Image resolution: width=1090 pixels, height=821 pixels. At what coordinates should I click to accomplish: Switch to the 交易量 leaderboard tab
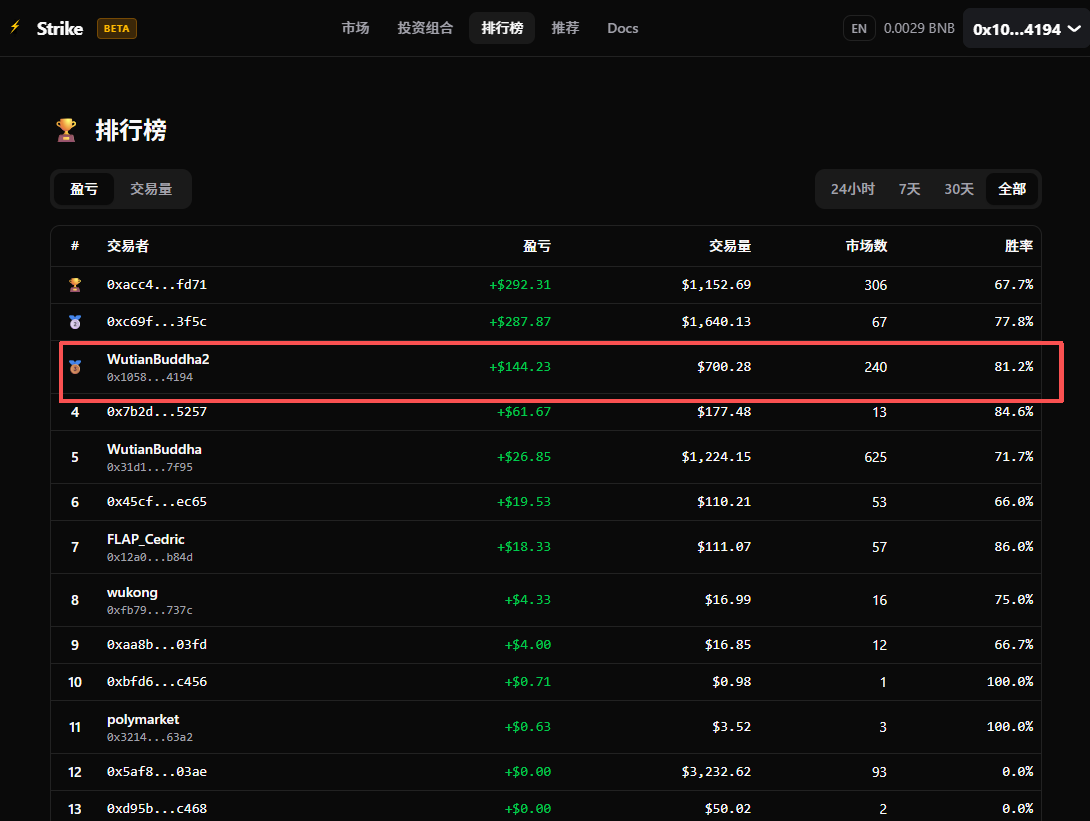tap(151, 189)
